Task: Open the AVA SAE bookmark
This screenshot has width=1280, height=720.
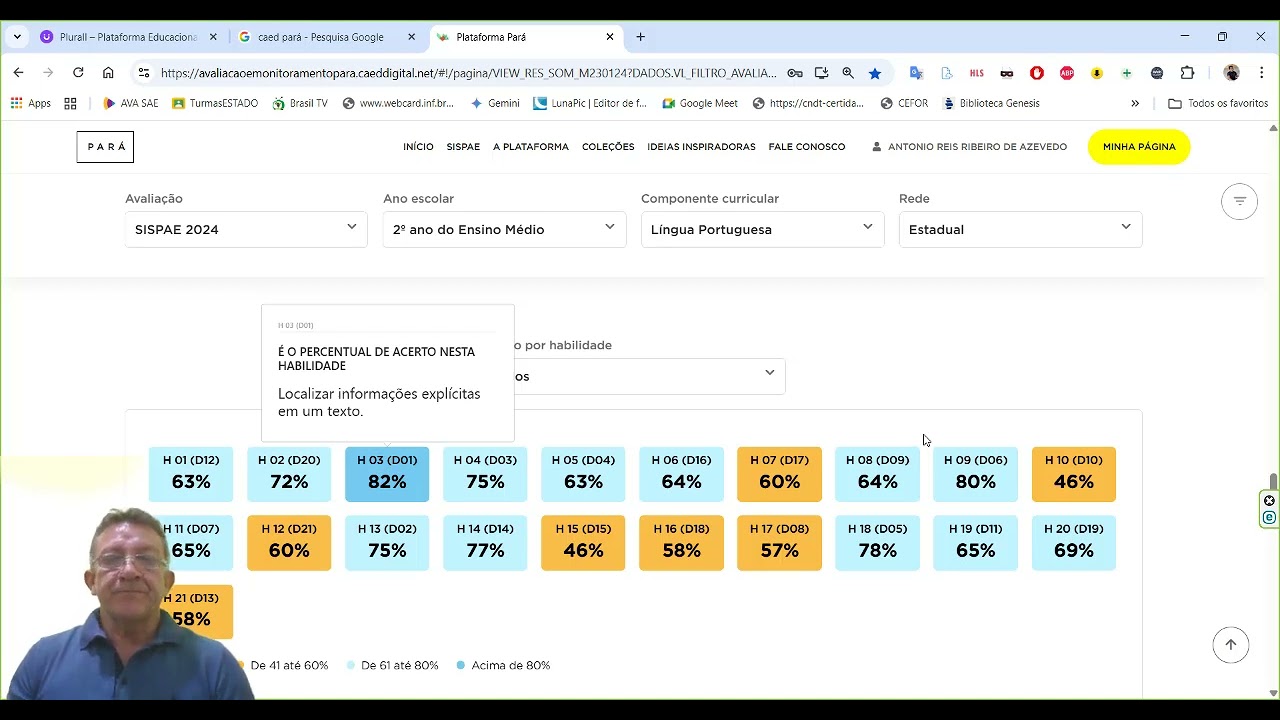Action: [131, 103]
